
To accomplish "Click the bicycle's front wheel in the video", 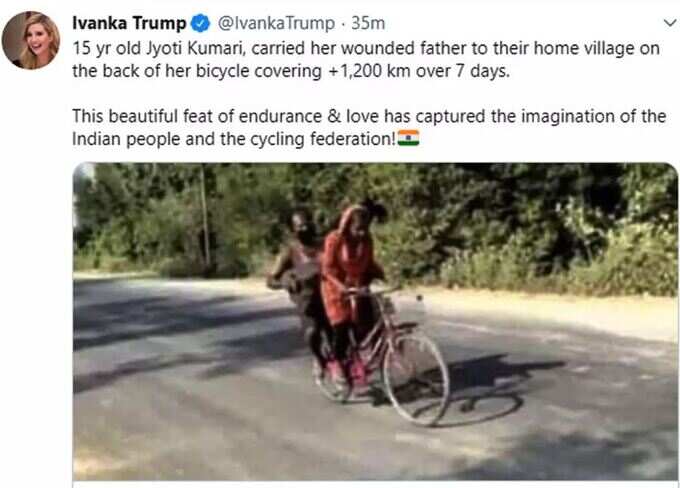I will (x=416, y=377).
